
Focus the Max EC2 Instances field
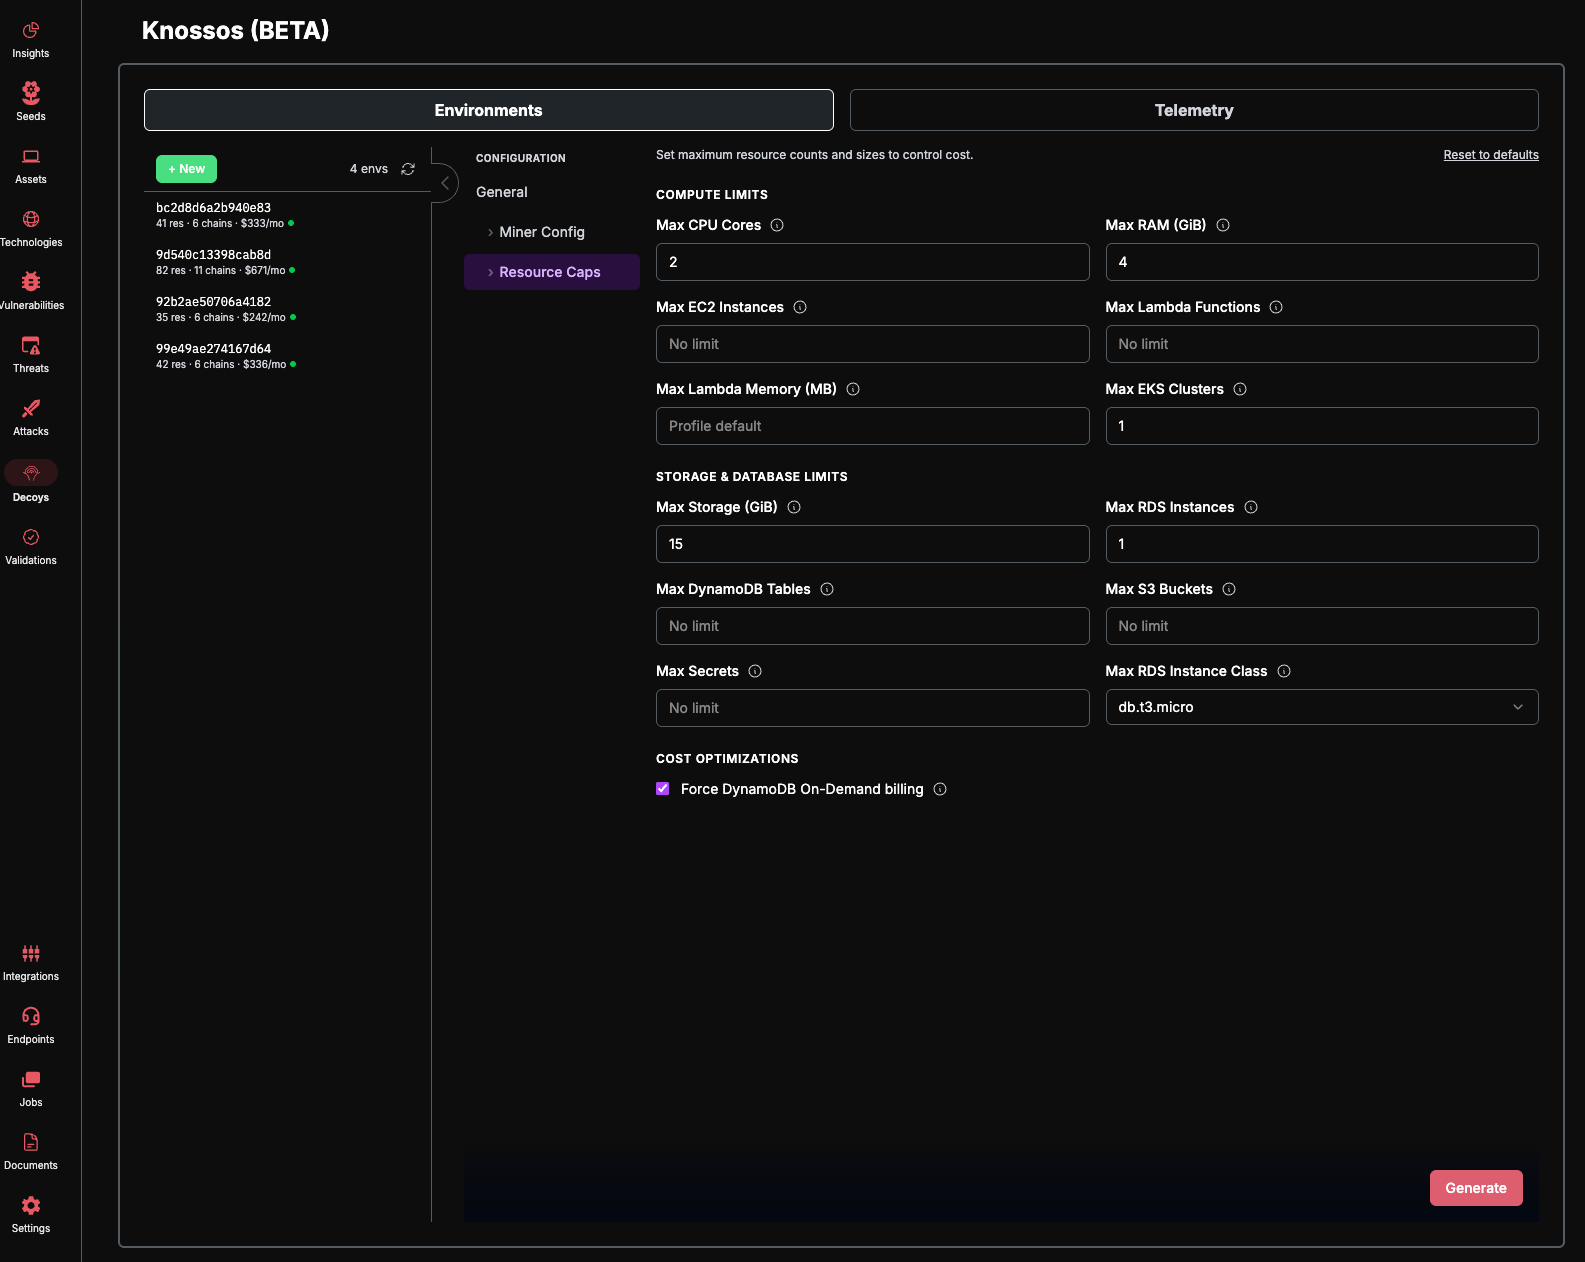(873, 344)
